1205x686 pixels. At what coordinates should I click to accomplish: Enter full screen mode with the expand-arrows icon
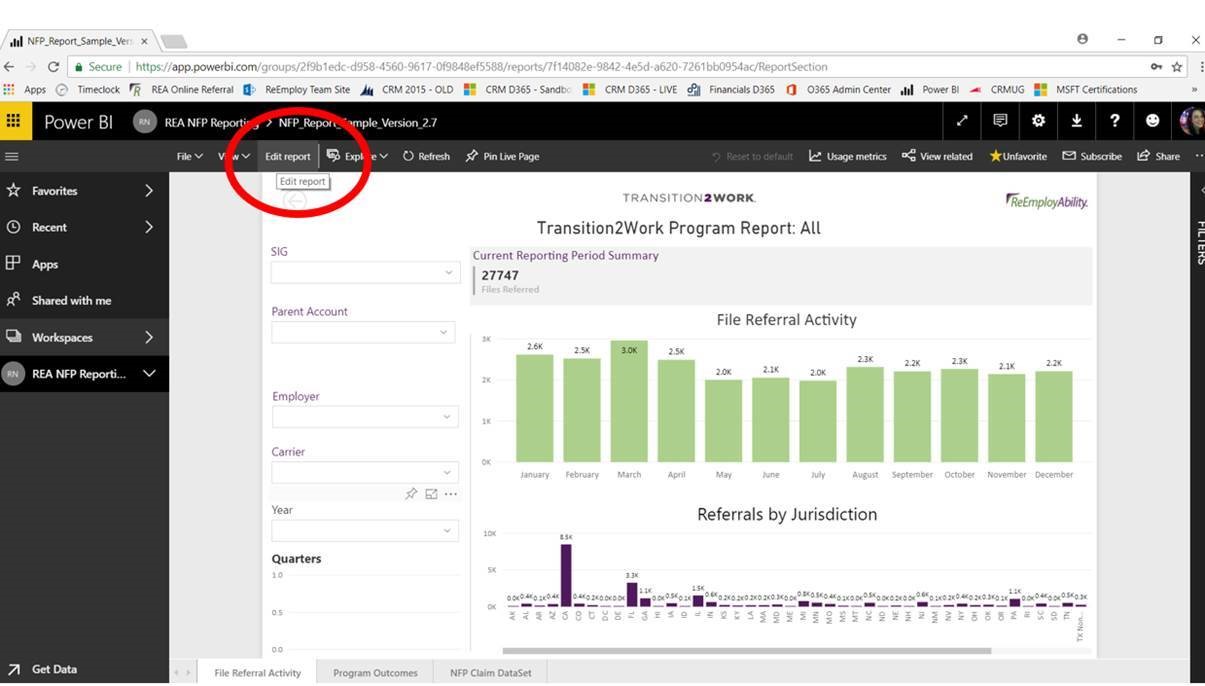pos(962,121)
